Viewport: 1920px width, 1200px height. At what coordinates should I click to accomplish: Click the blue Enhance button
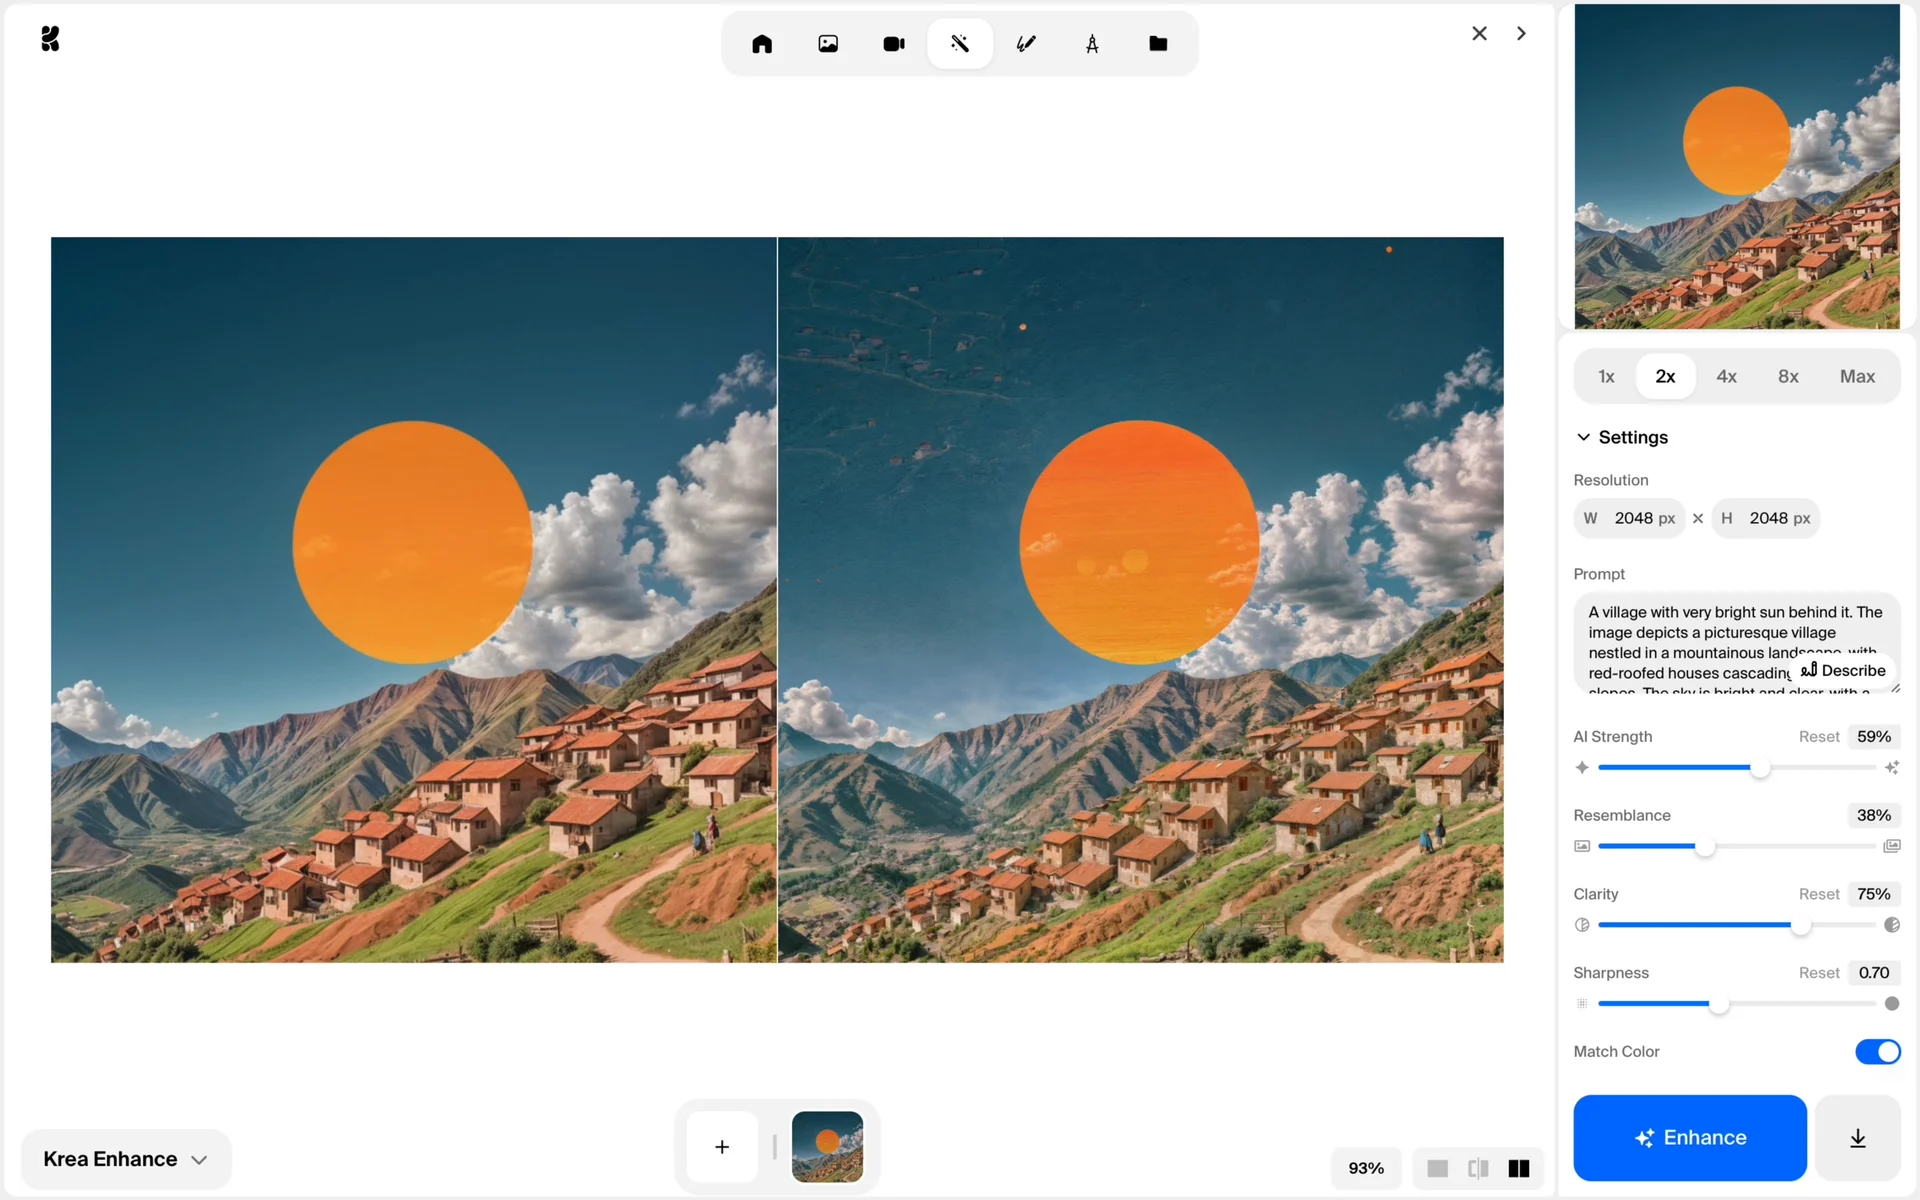[x=1689, y=1138]
